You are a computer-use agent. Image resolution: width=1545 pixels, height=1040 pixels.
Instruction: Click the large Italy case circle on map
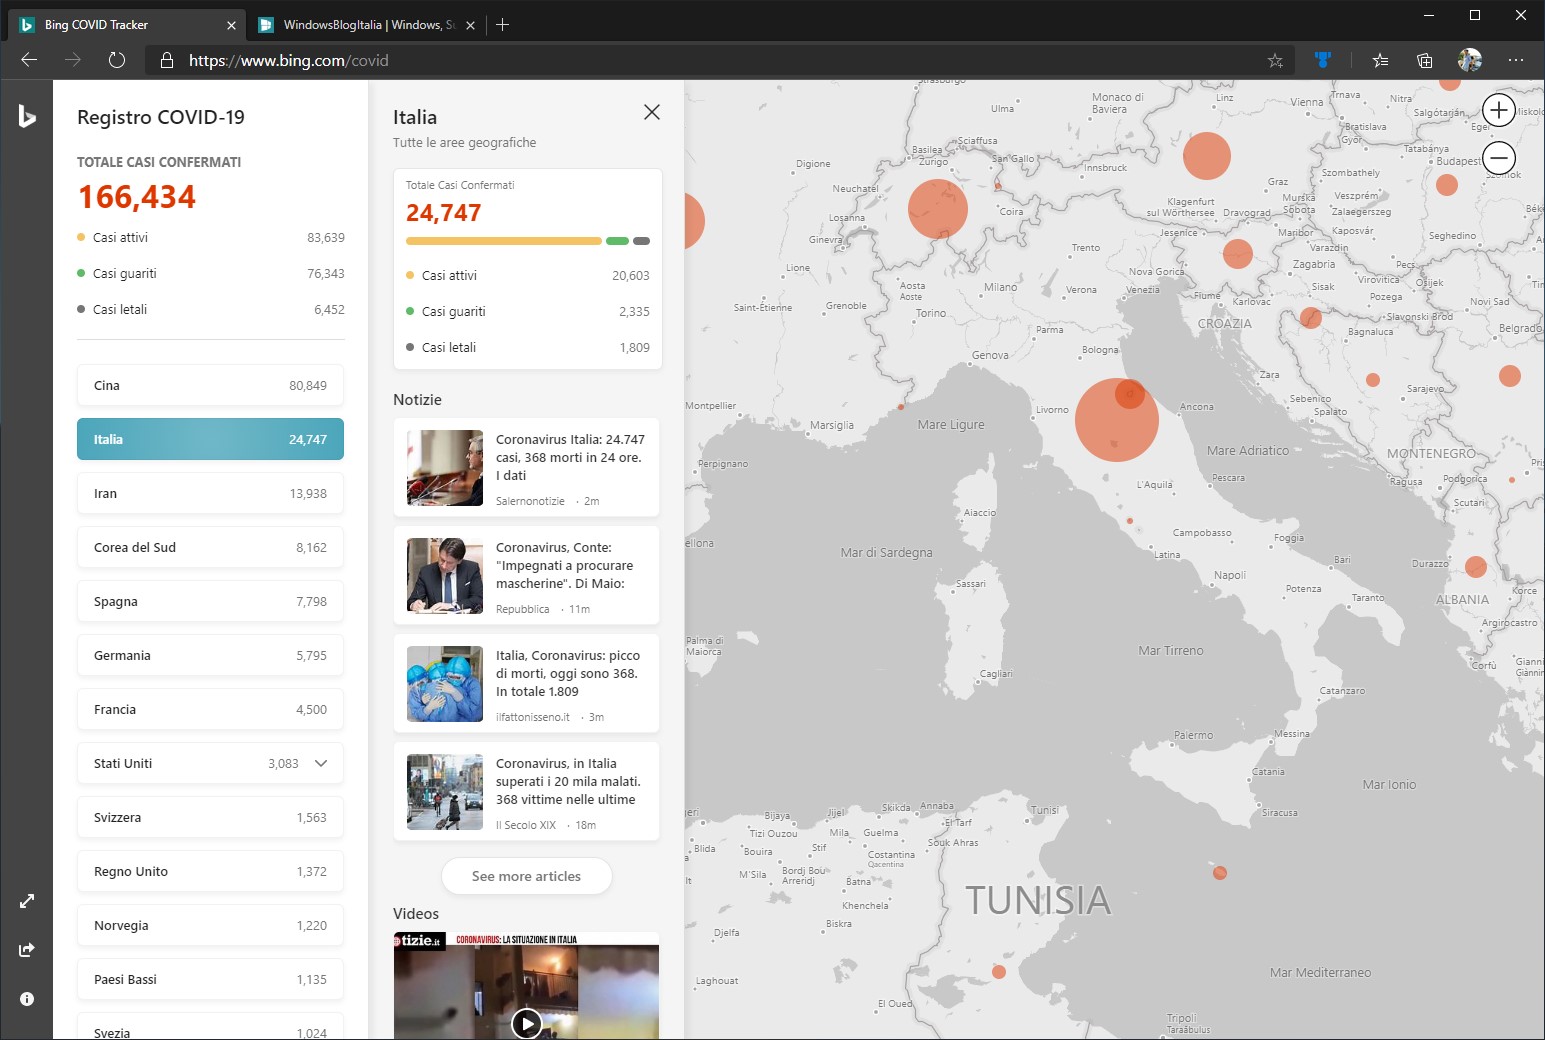1116,420
